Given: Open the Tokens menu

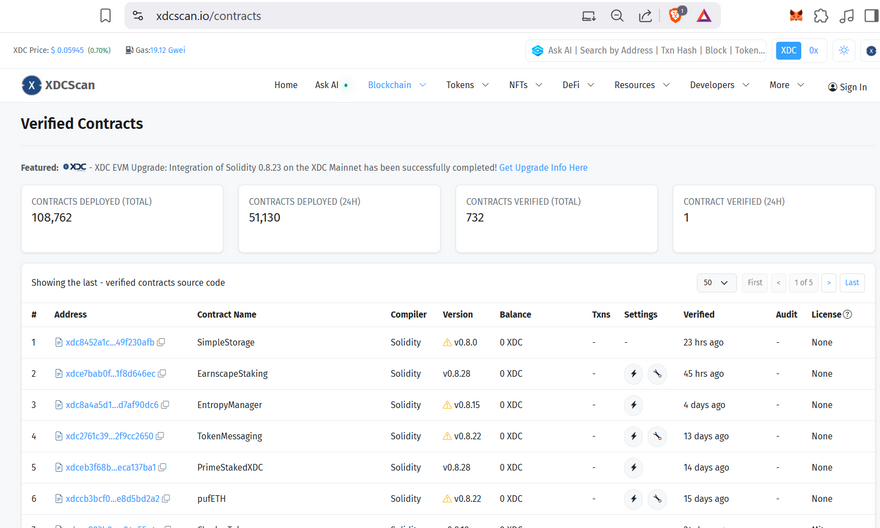Looking at the screenshot, I should click(467, 85).
